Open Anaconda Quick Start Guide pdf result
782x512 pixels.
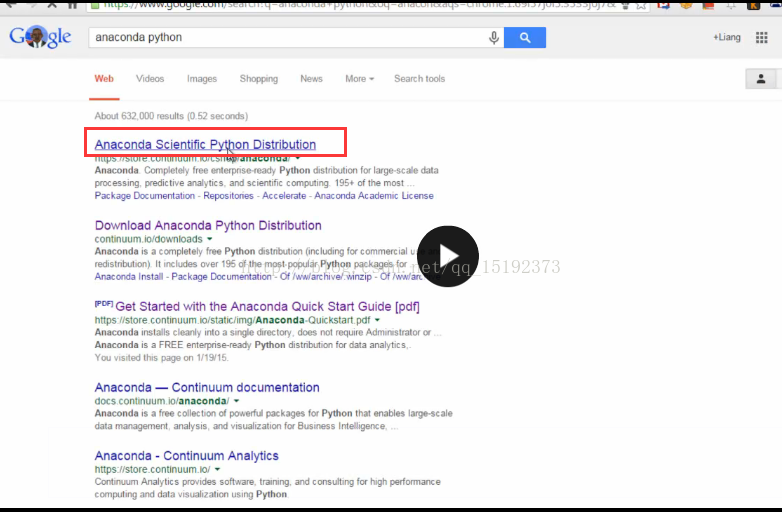[267, 306]
